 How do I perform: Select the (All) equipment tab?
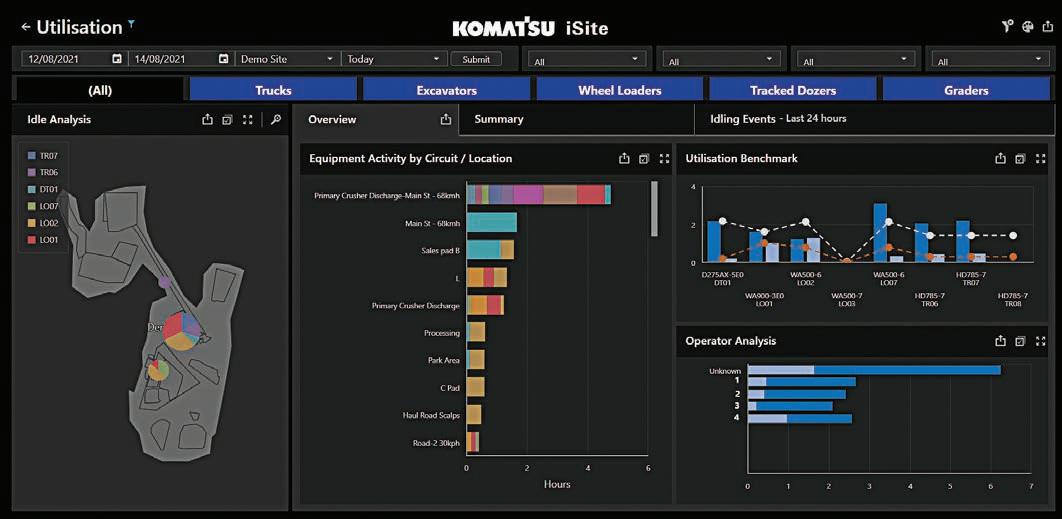coord(100,89)
